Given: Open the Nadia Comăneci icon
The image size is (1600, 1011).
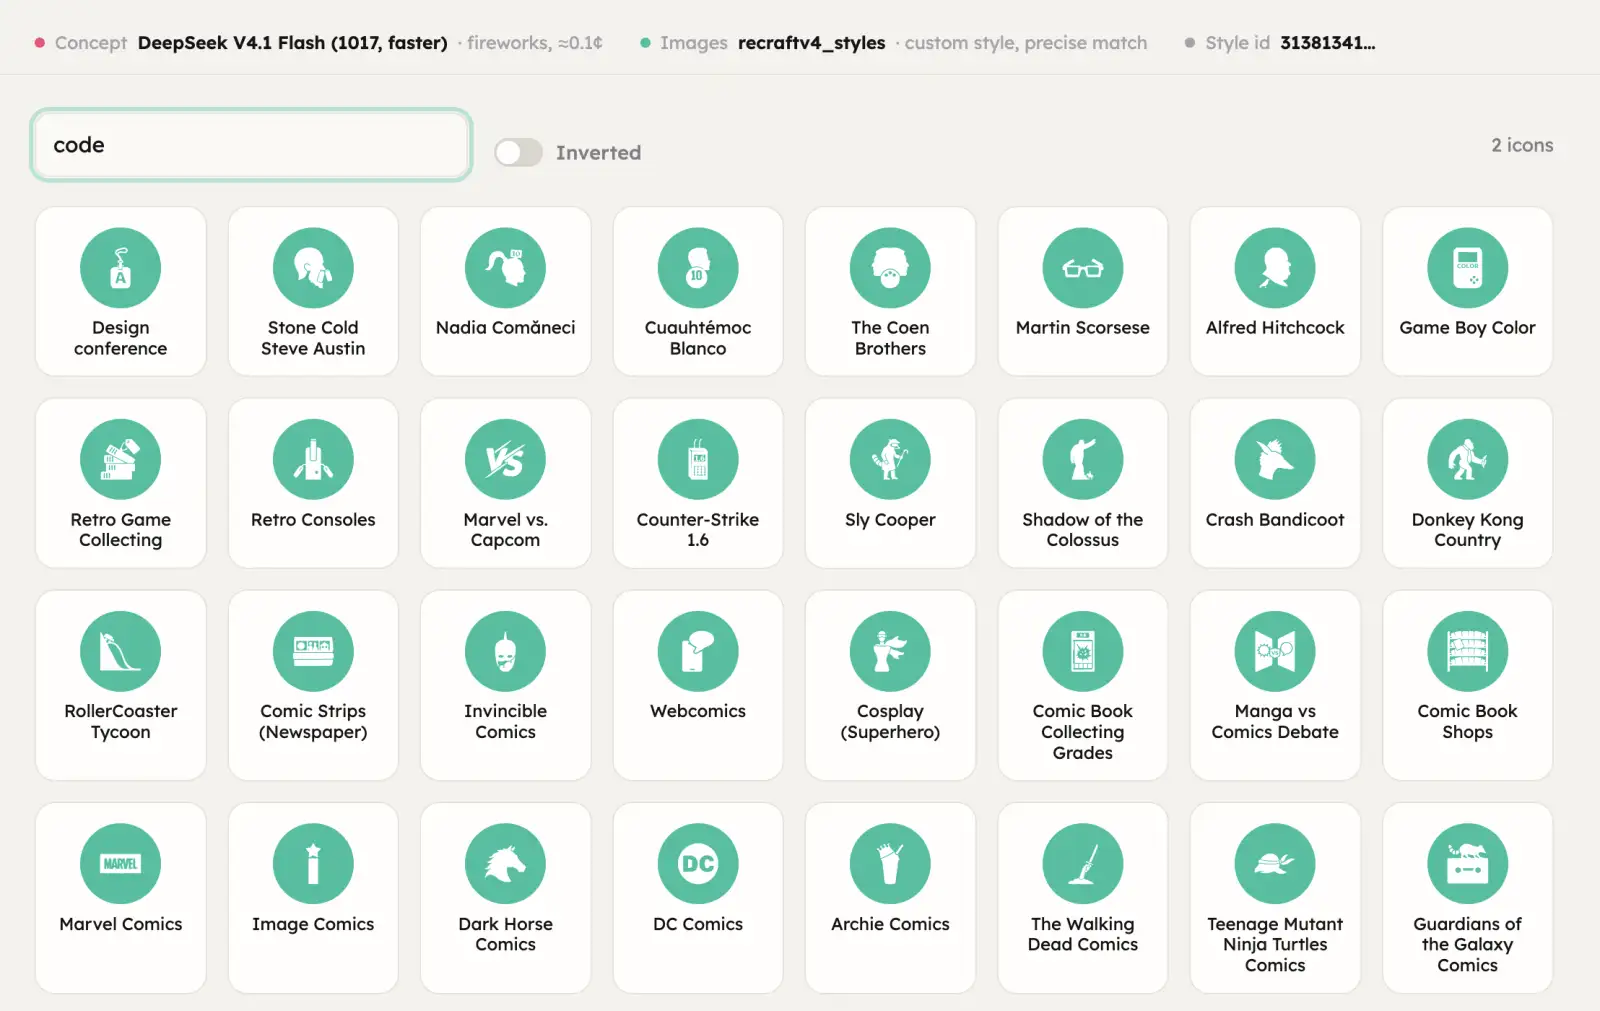Looking at the screenshot, I should (x=505, y=267).
